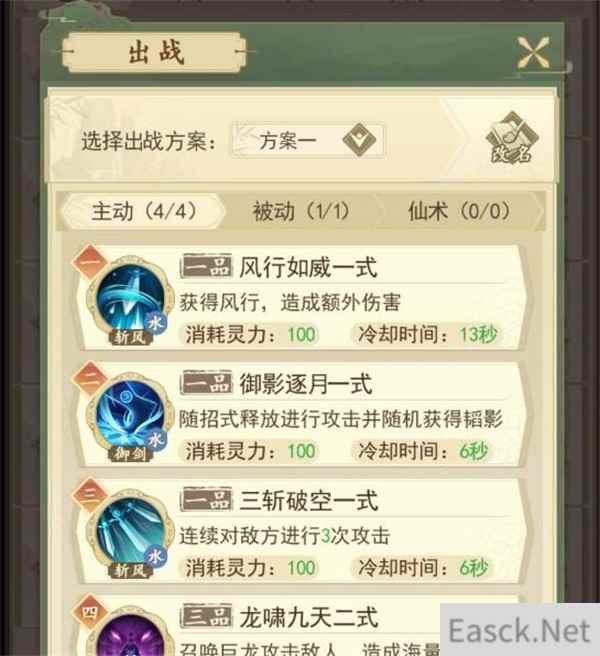The width and height of the screenshot is (600, 656).
Task: Click the 改名 rename icon
Action: [x=512, y=137]
